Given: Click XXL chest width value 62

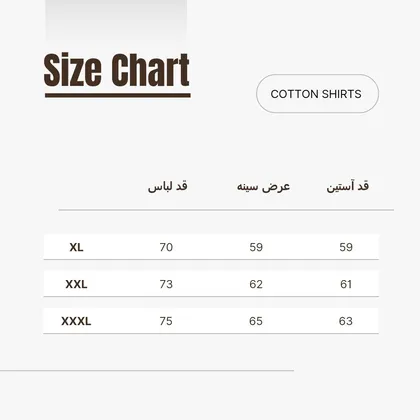Looking at the screenshot, I should click(256, 284).
